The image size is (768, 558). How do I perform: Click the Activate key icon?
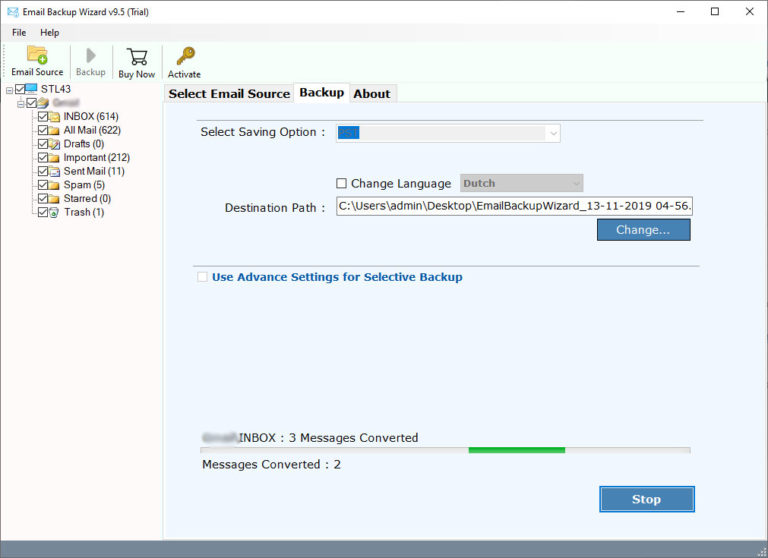click(x=185, y=56)
